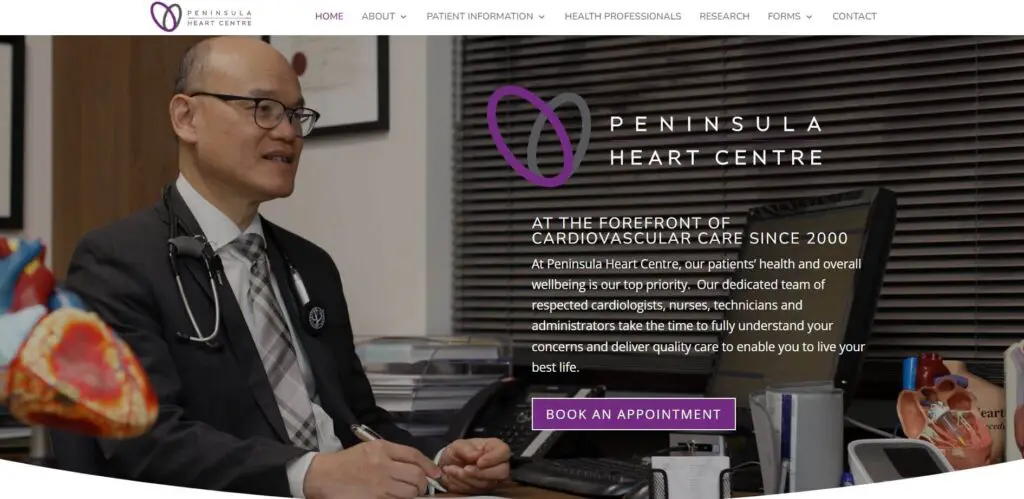Click the Peninsula Heart Centre hero title text
The image size is (1024, 499).
click(x=716, y=140)
